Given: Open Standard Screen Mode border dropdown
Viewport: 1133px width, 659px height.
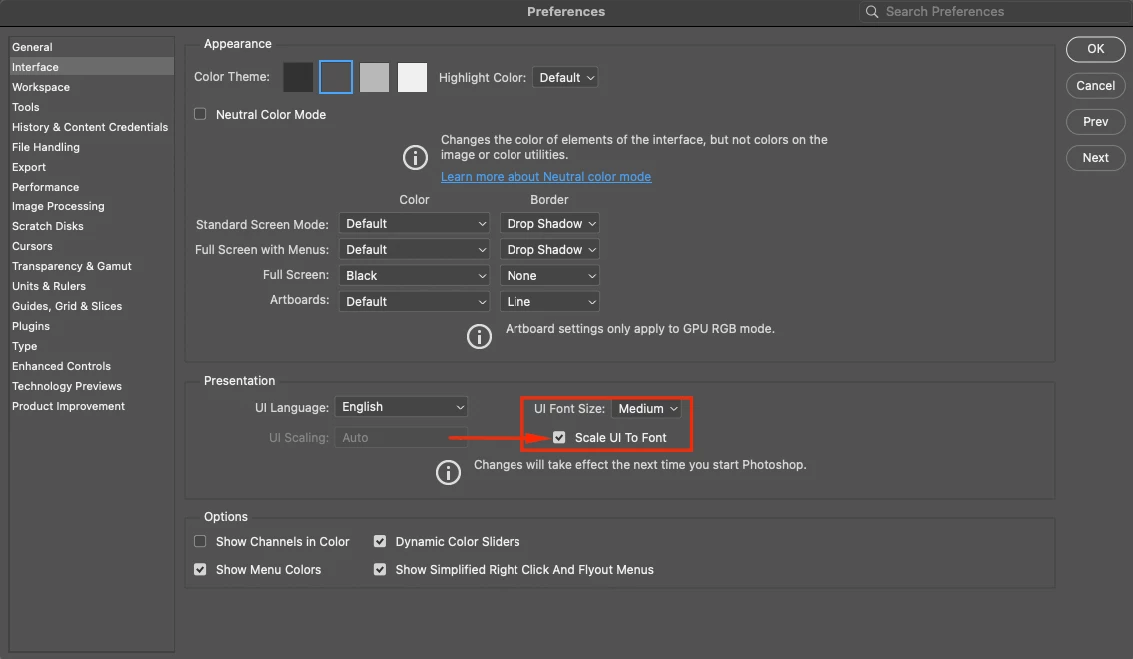Looking at the screenshot, I should click(550, 224).
